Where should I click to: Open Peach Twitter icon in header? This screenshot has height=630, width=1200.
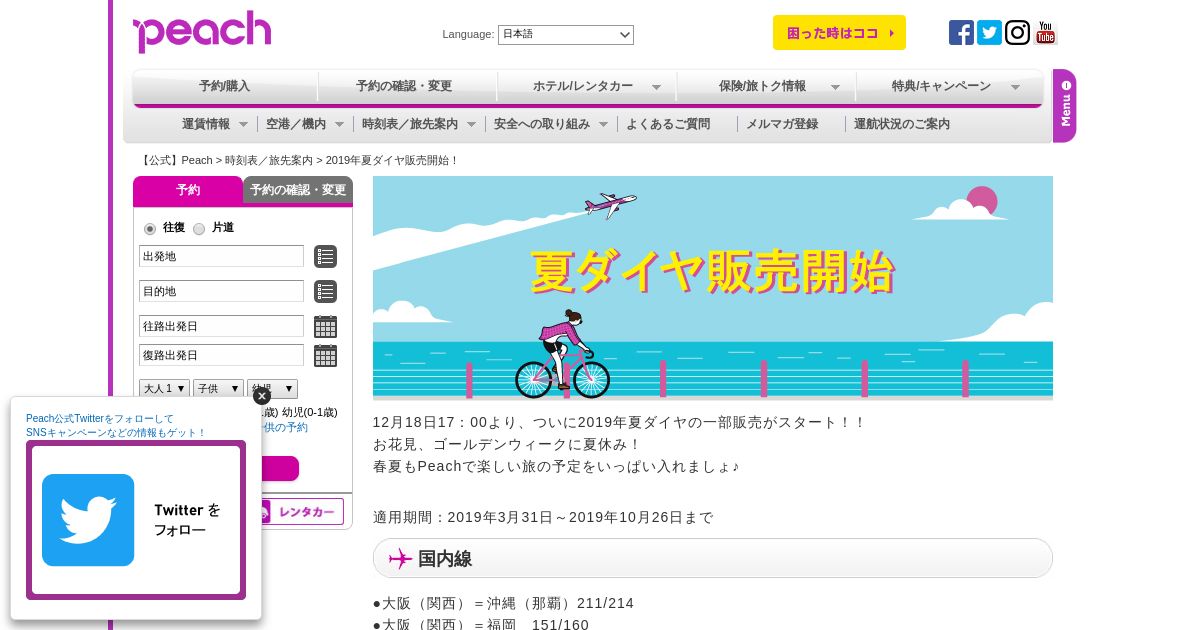click(989, 33)
